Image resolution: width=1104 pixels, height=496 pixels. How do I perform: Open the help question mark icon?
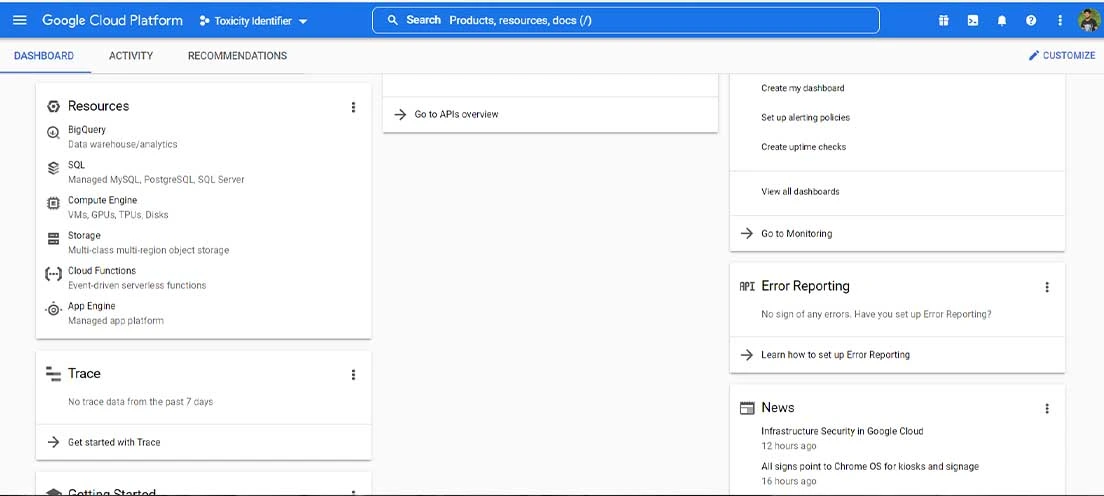(x=1031, y=20)
